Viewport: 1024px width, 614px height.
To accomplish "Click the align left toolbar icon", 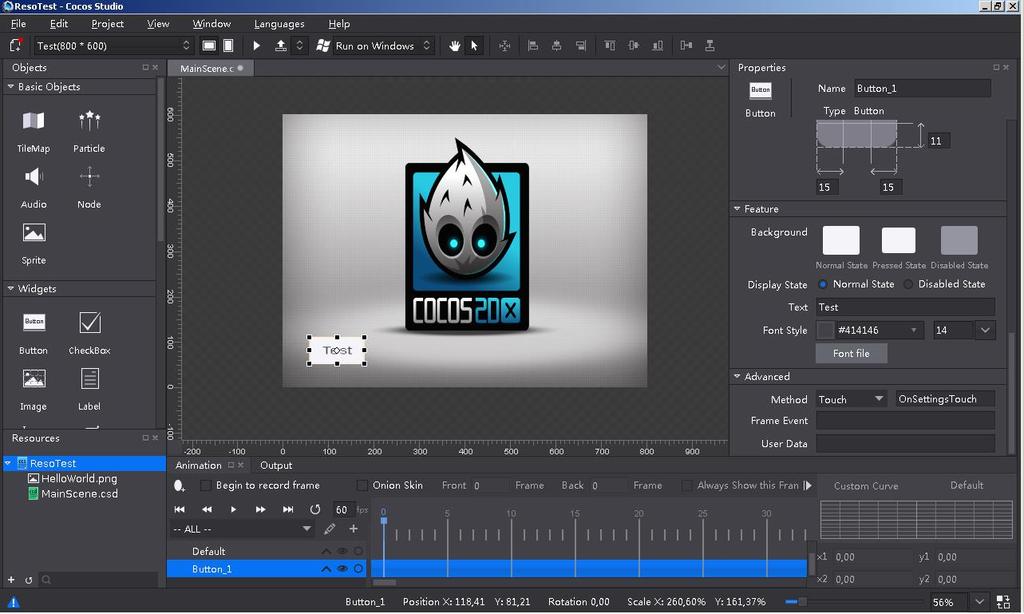I will pos(533,46).
